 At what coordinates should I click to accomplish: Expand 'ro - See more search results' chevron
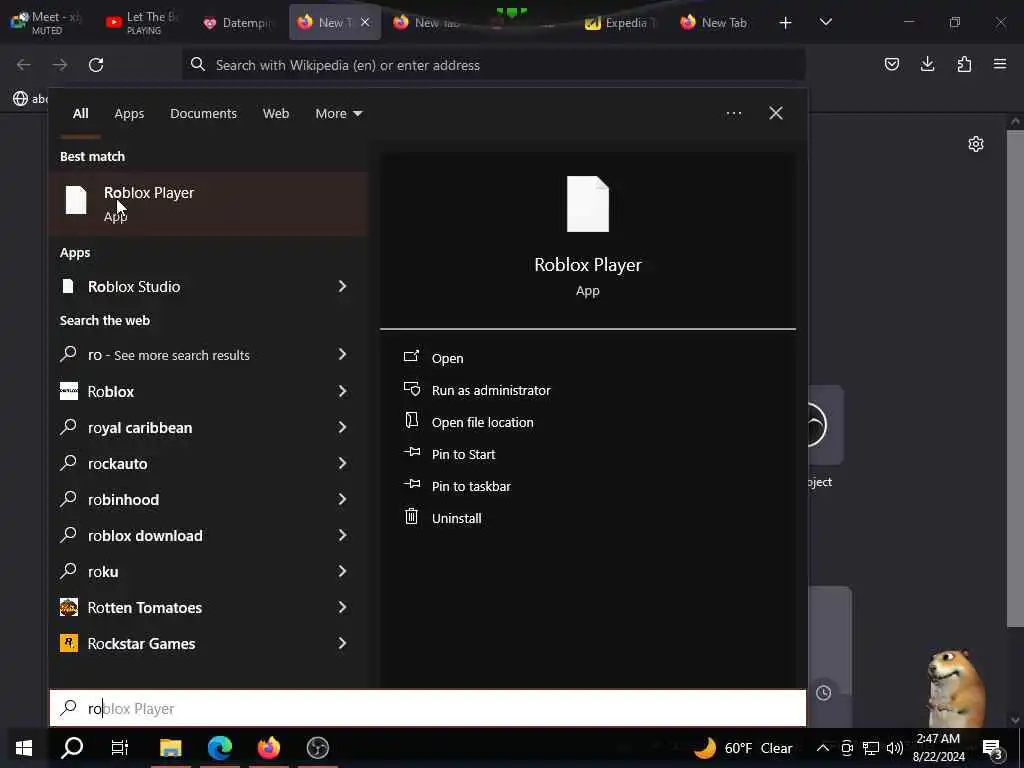[x=342, y=354]
